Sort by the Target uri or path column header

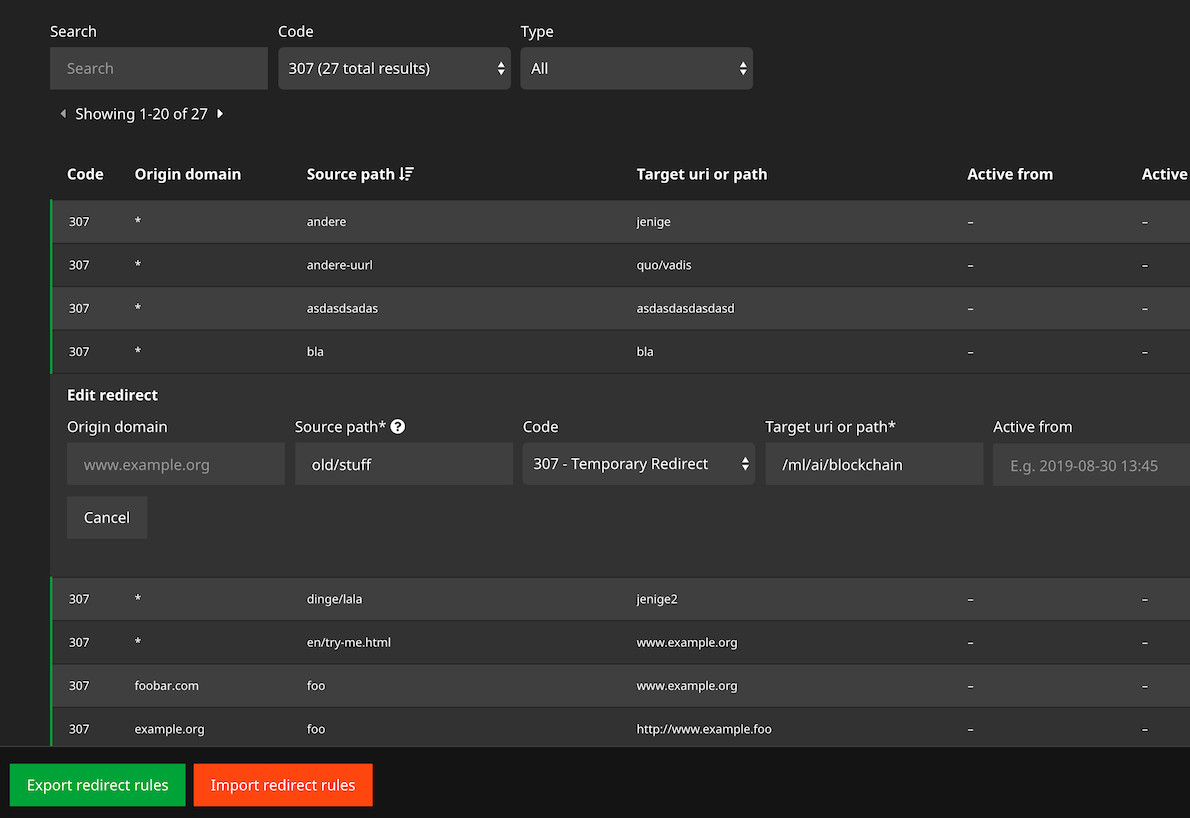coord(702,174)
